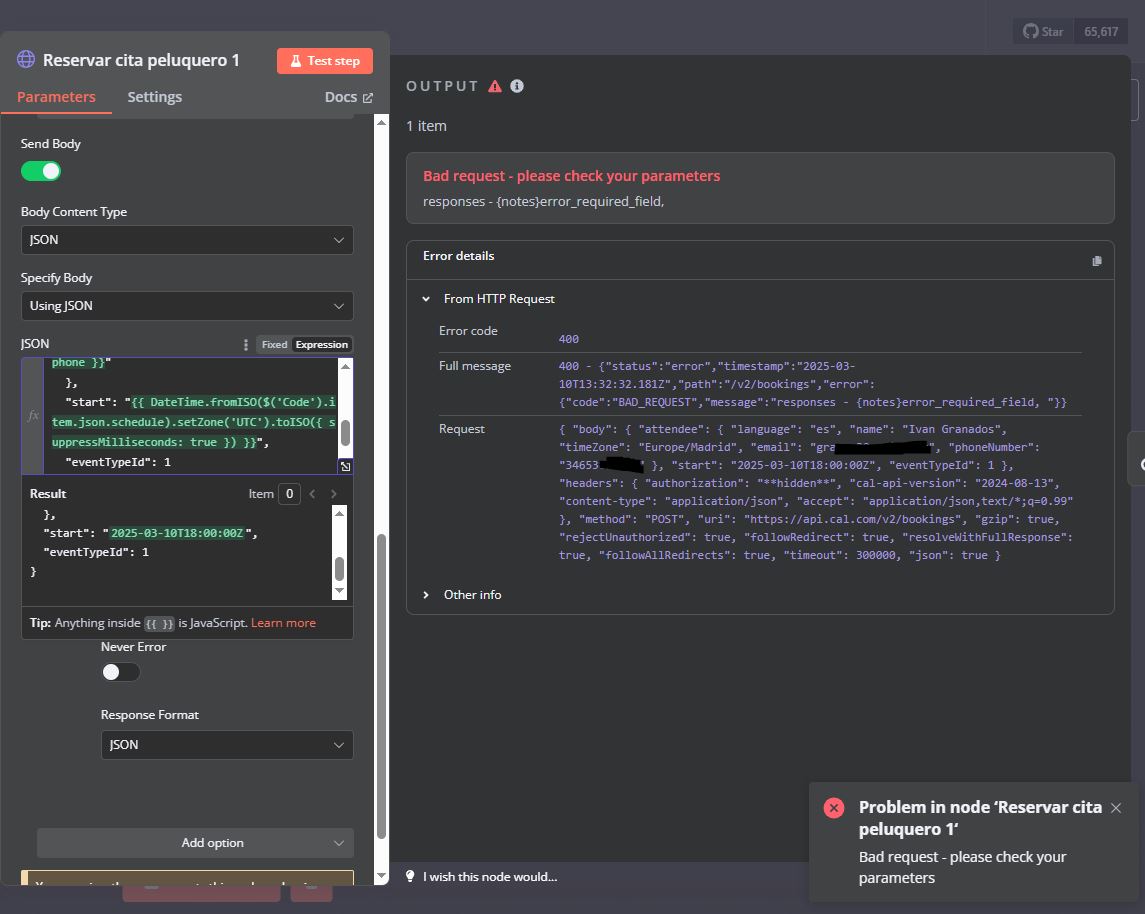The height and width of the screenshot is (914, 1145).
Task: Click the globe icon of the HTTP node
Action: pos(26,59)
